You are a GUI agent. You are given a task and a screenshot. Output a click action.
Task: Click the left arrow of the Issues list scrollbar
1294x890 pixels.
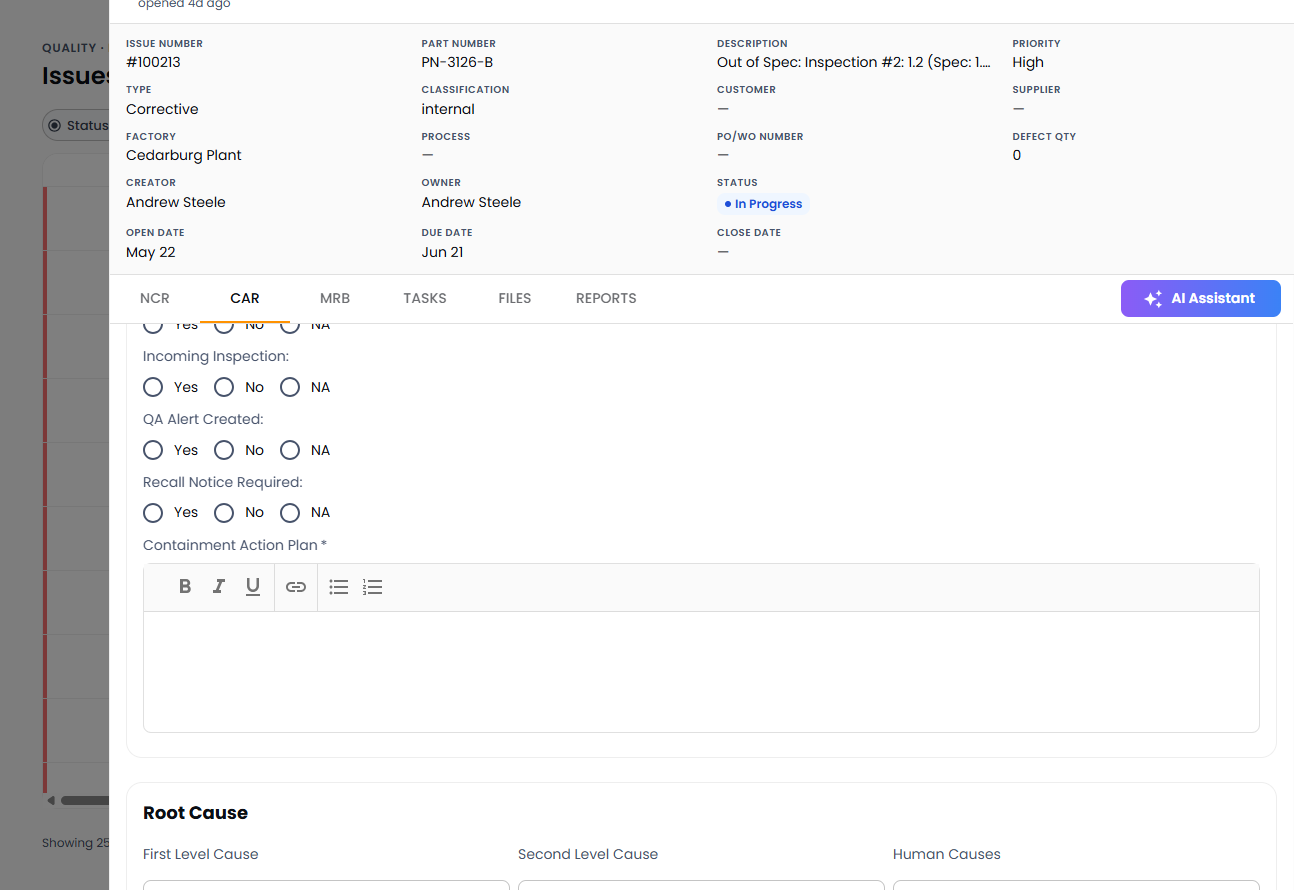(x=51, y=800)
